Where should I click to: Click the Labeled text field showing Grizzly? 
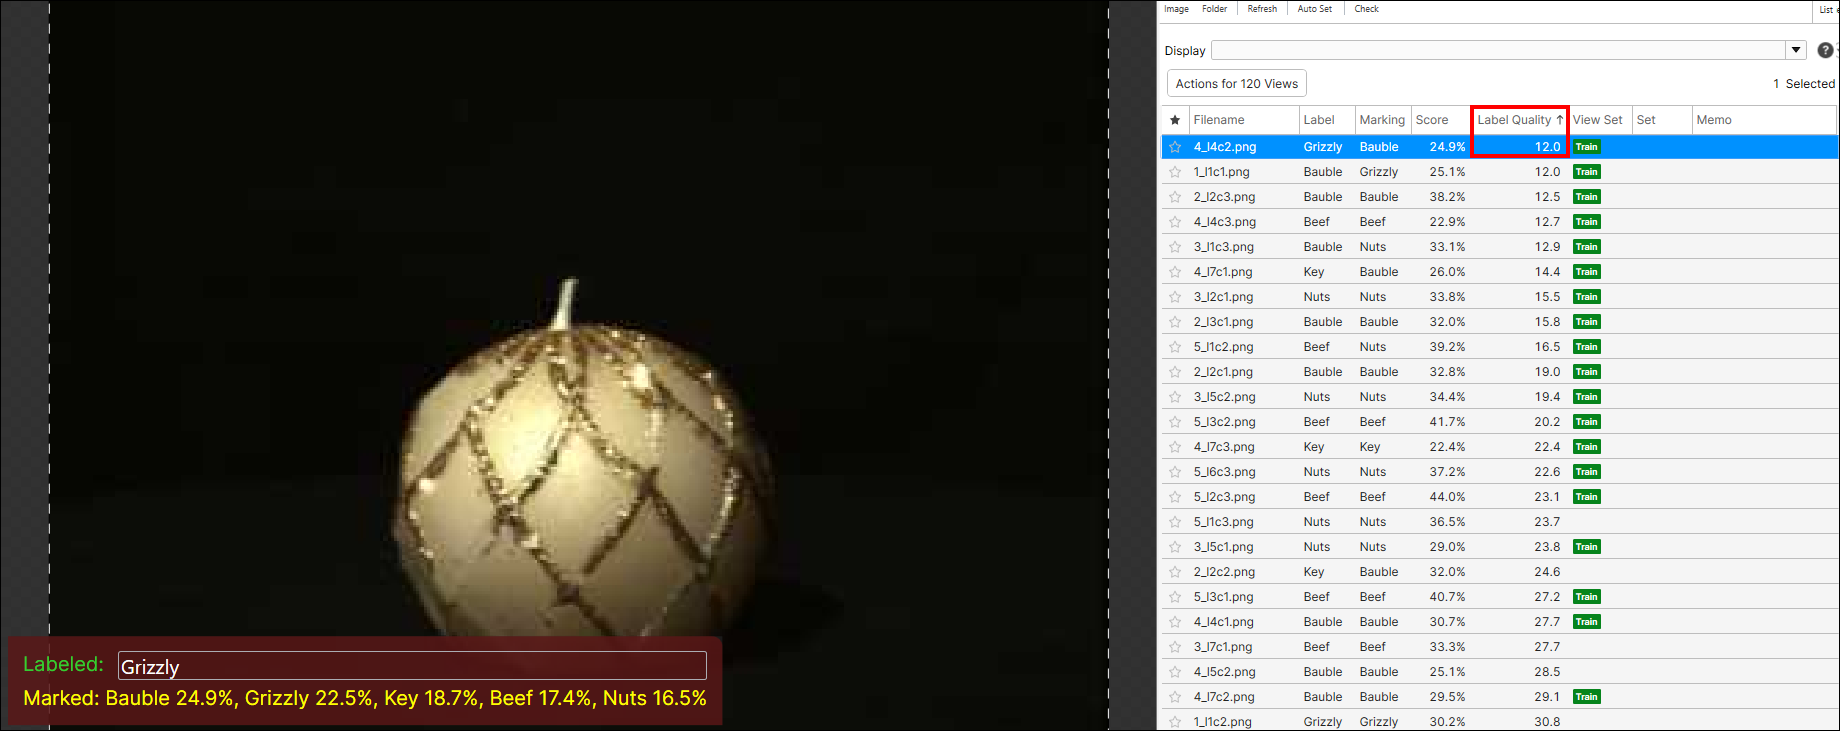412,666
